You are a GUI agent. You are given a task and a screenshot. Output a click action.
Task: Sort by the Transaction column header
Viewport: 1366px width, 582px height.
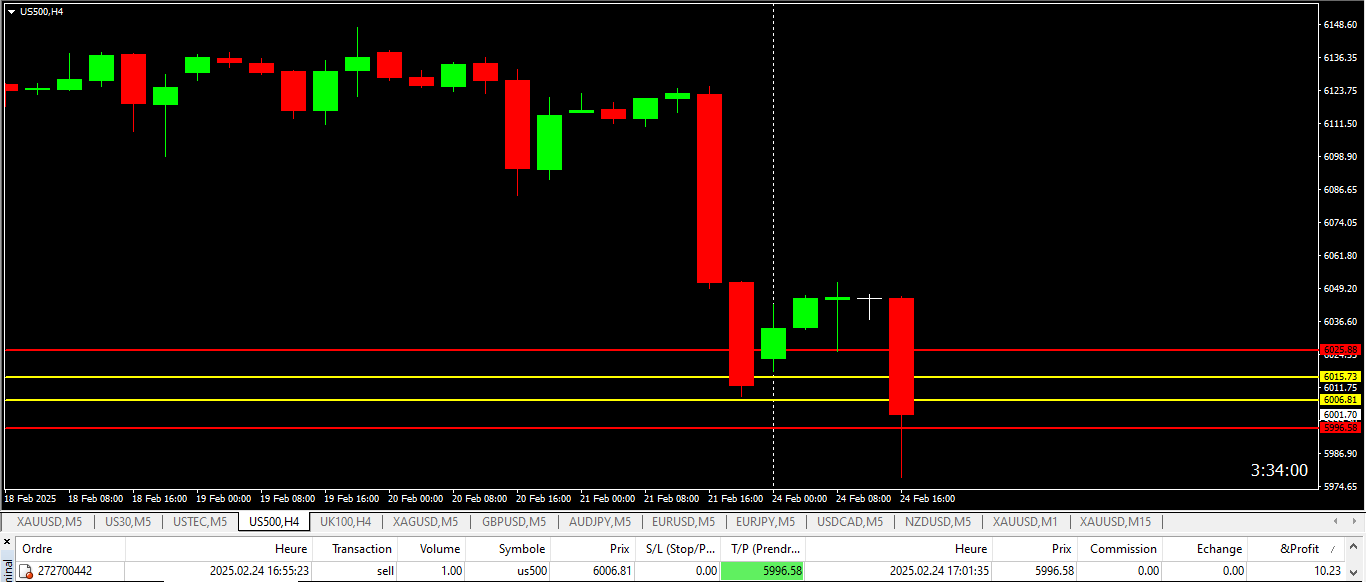coord(355,548)
